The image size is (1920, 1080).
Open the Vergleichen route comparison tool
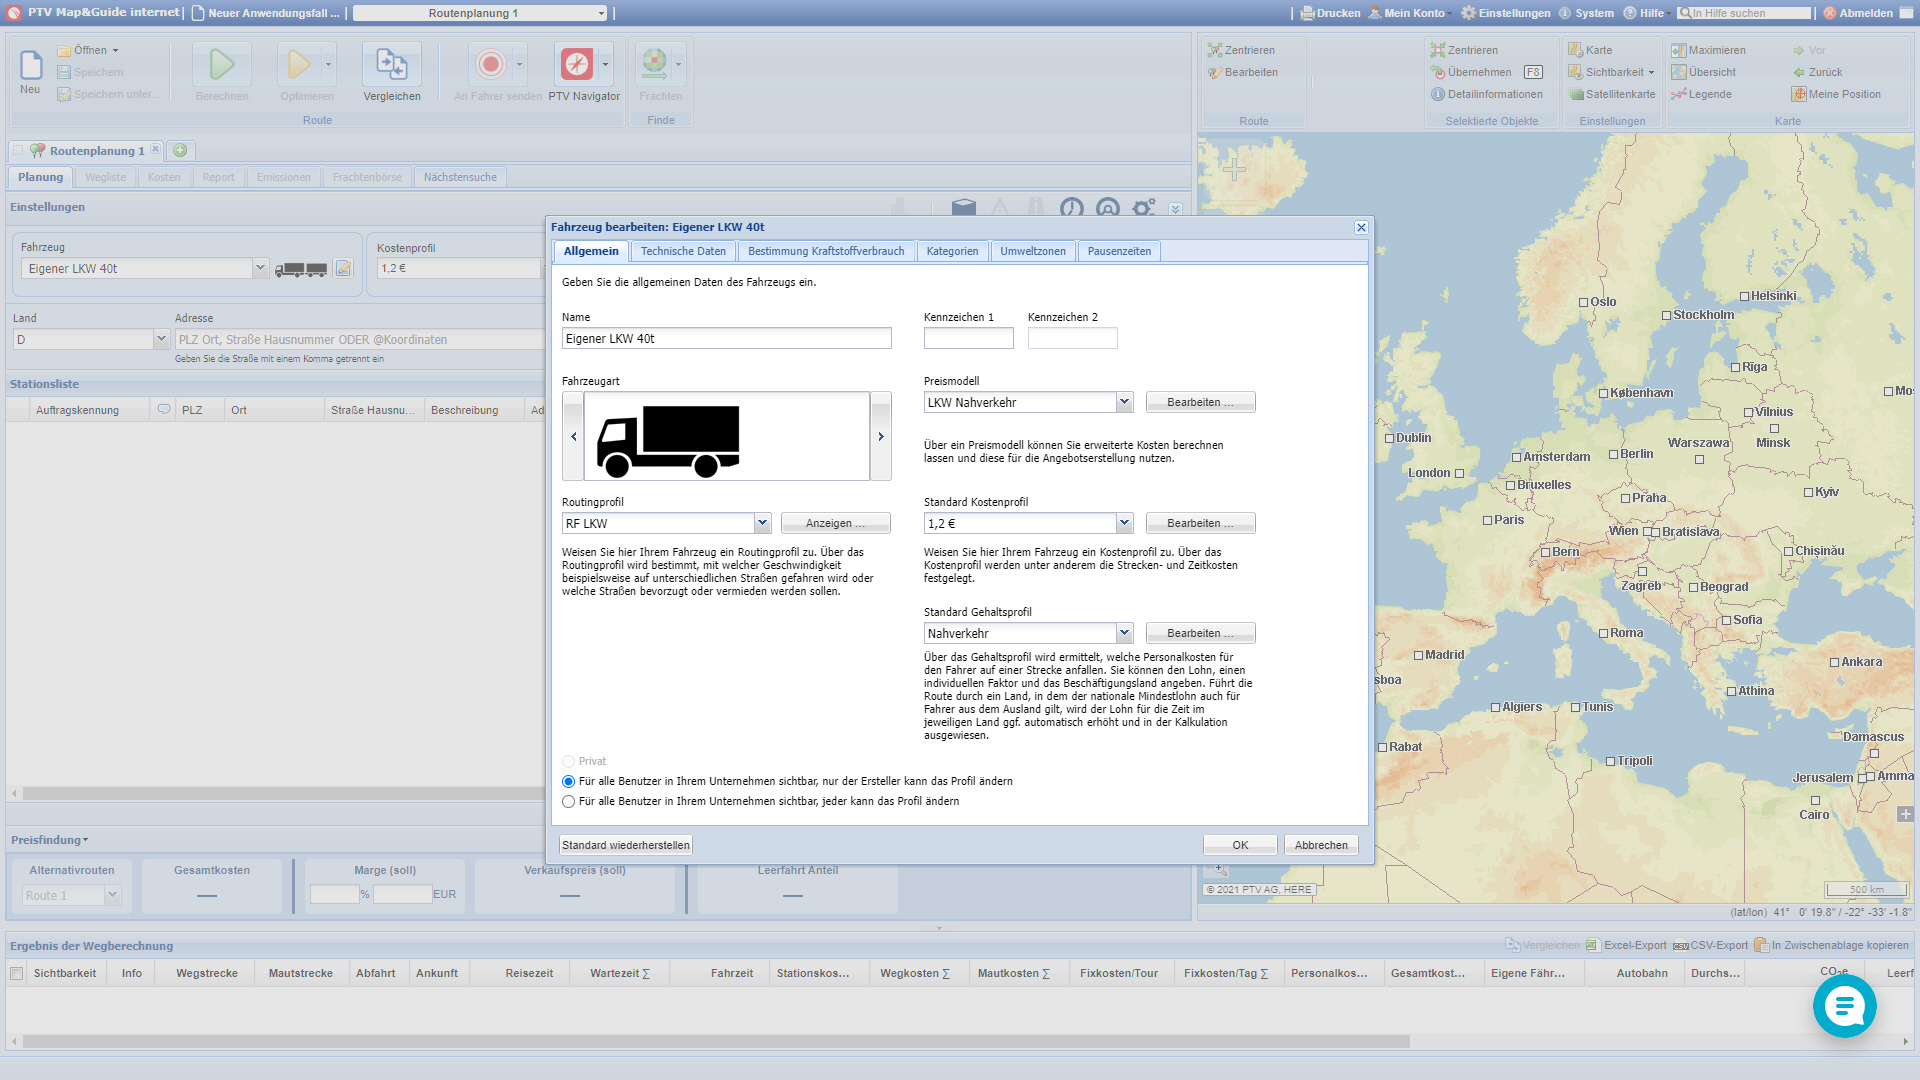[391, 65]
